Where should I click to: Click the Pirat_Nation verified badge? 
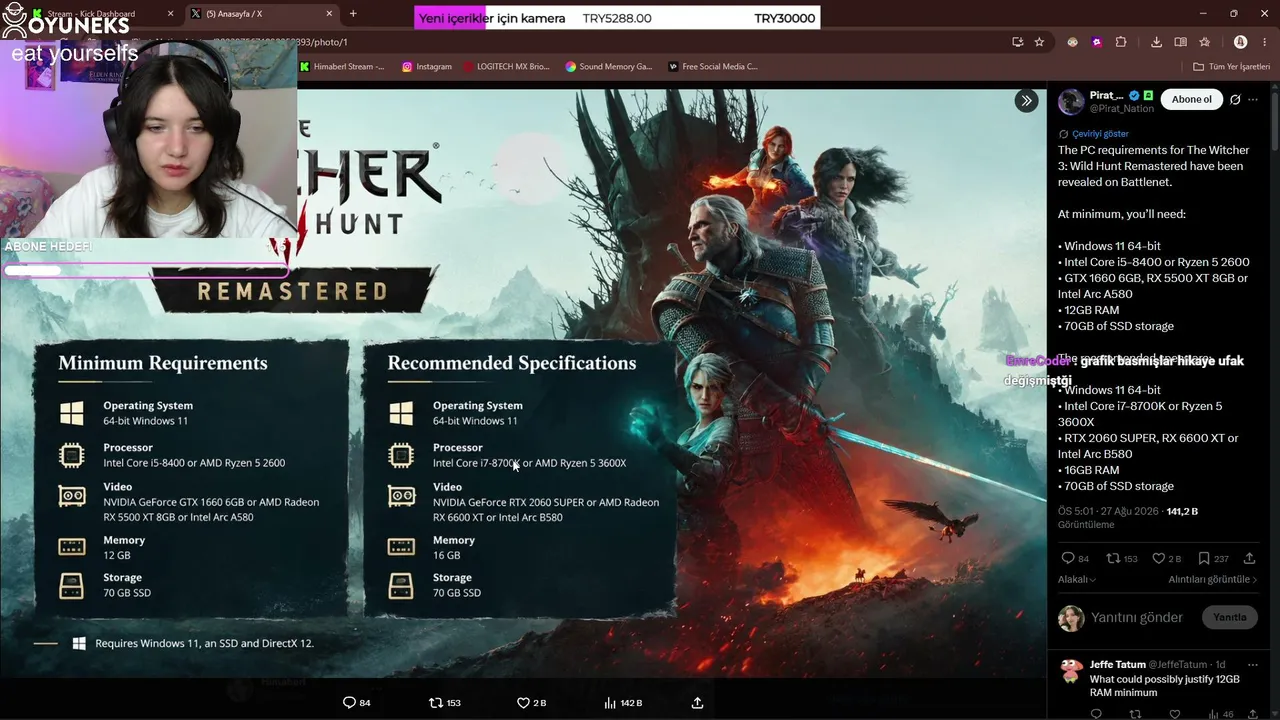[1134, 96]
